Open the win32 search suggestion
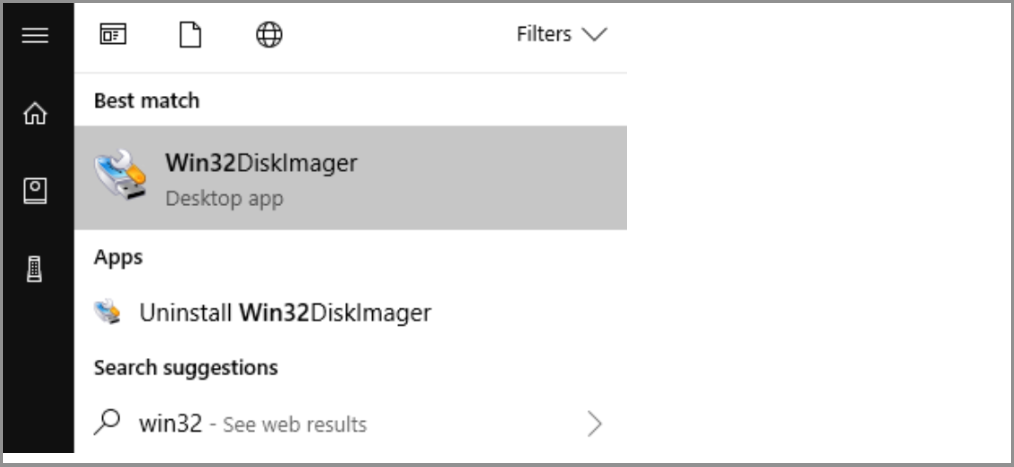1014x467 pixels. point(170,424)
